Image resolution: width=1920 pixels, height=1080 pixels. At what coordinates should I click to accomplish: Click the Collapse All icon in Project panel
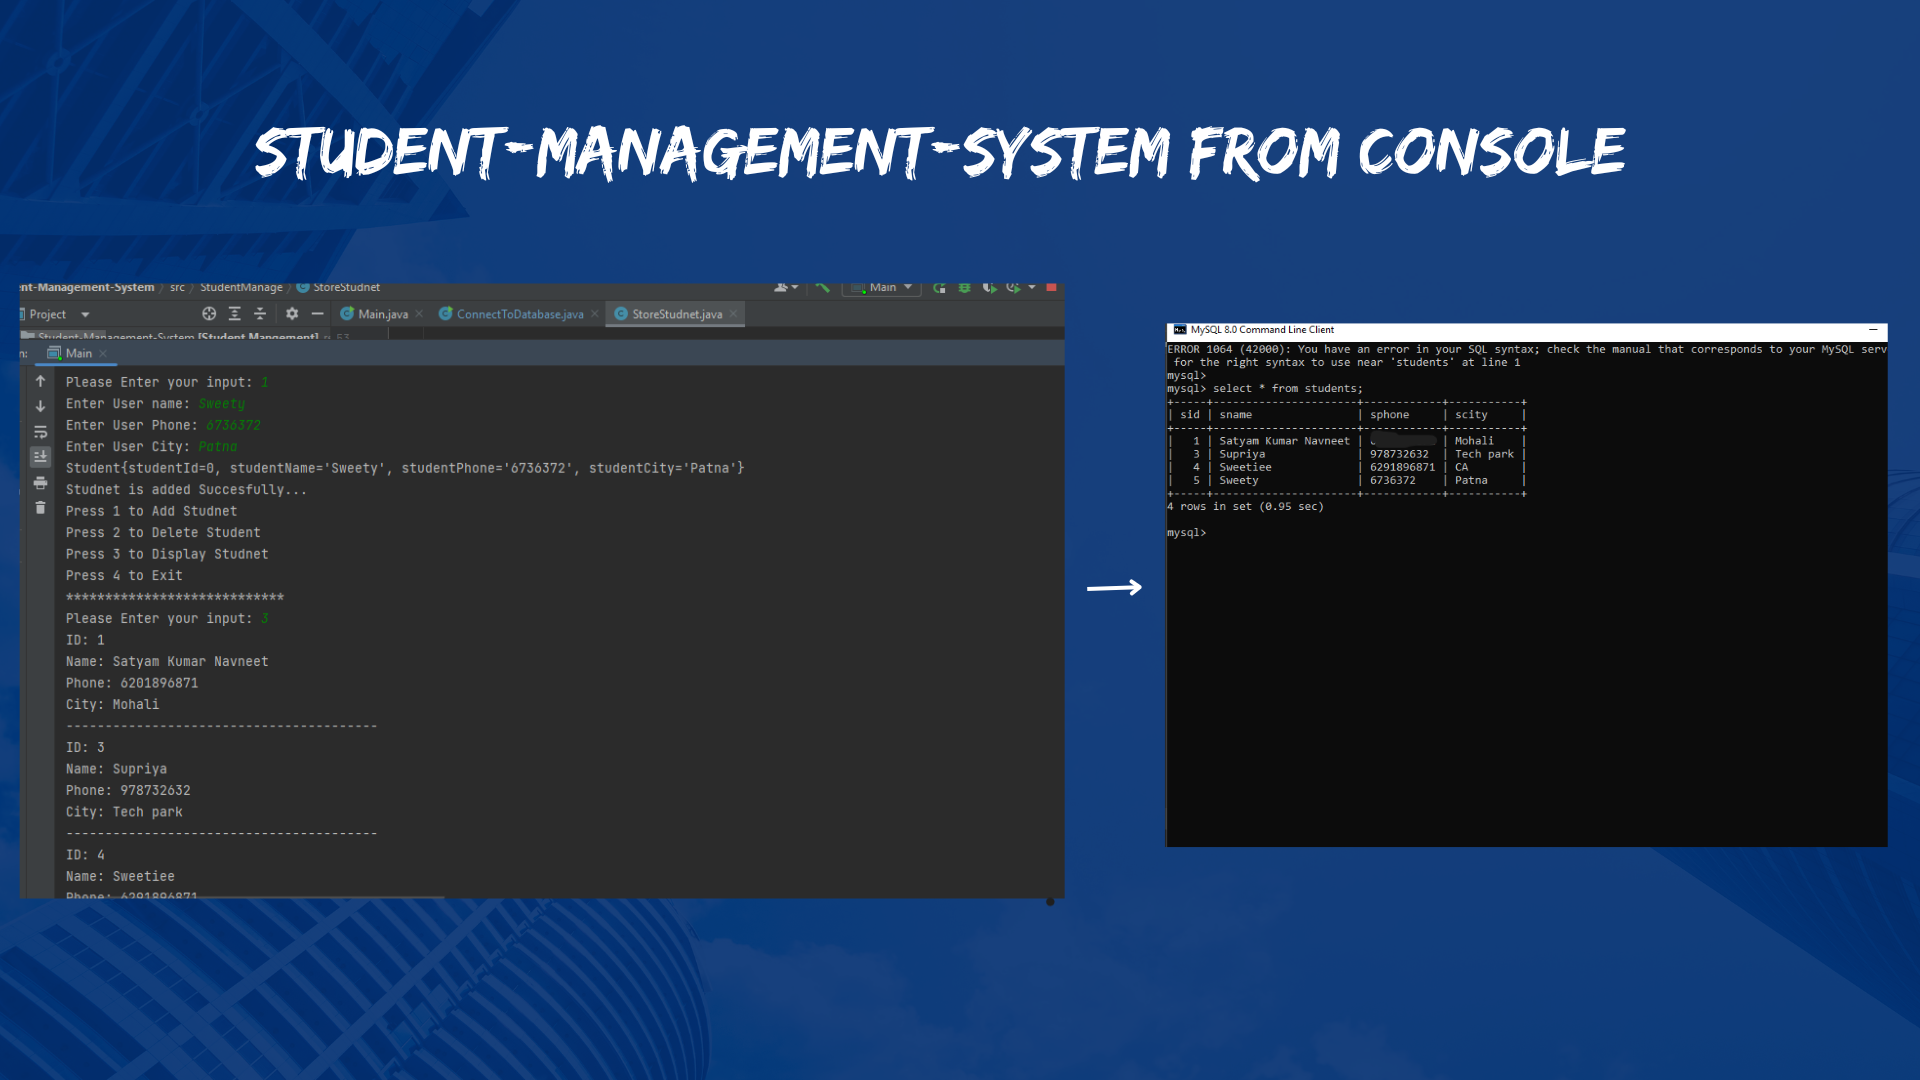coord(260,314)
